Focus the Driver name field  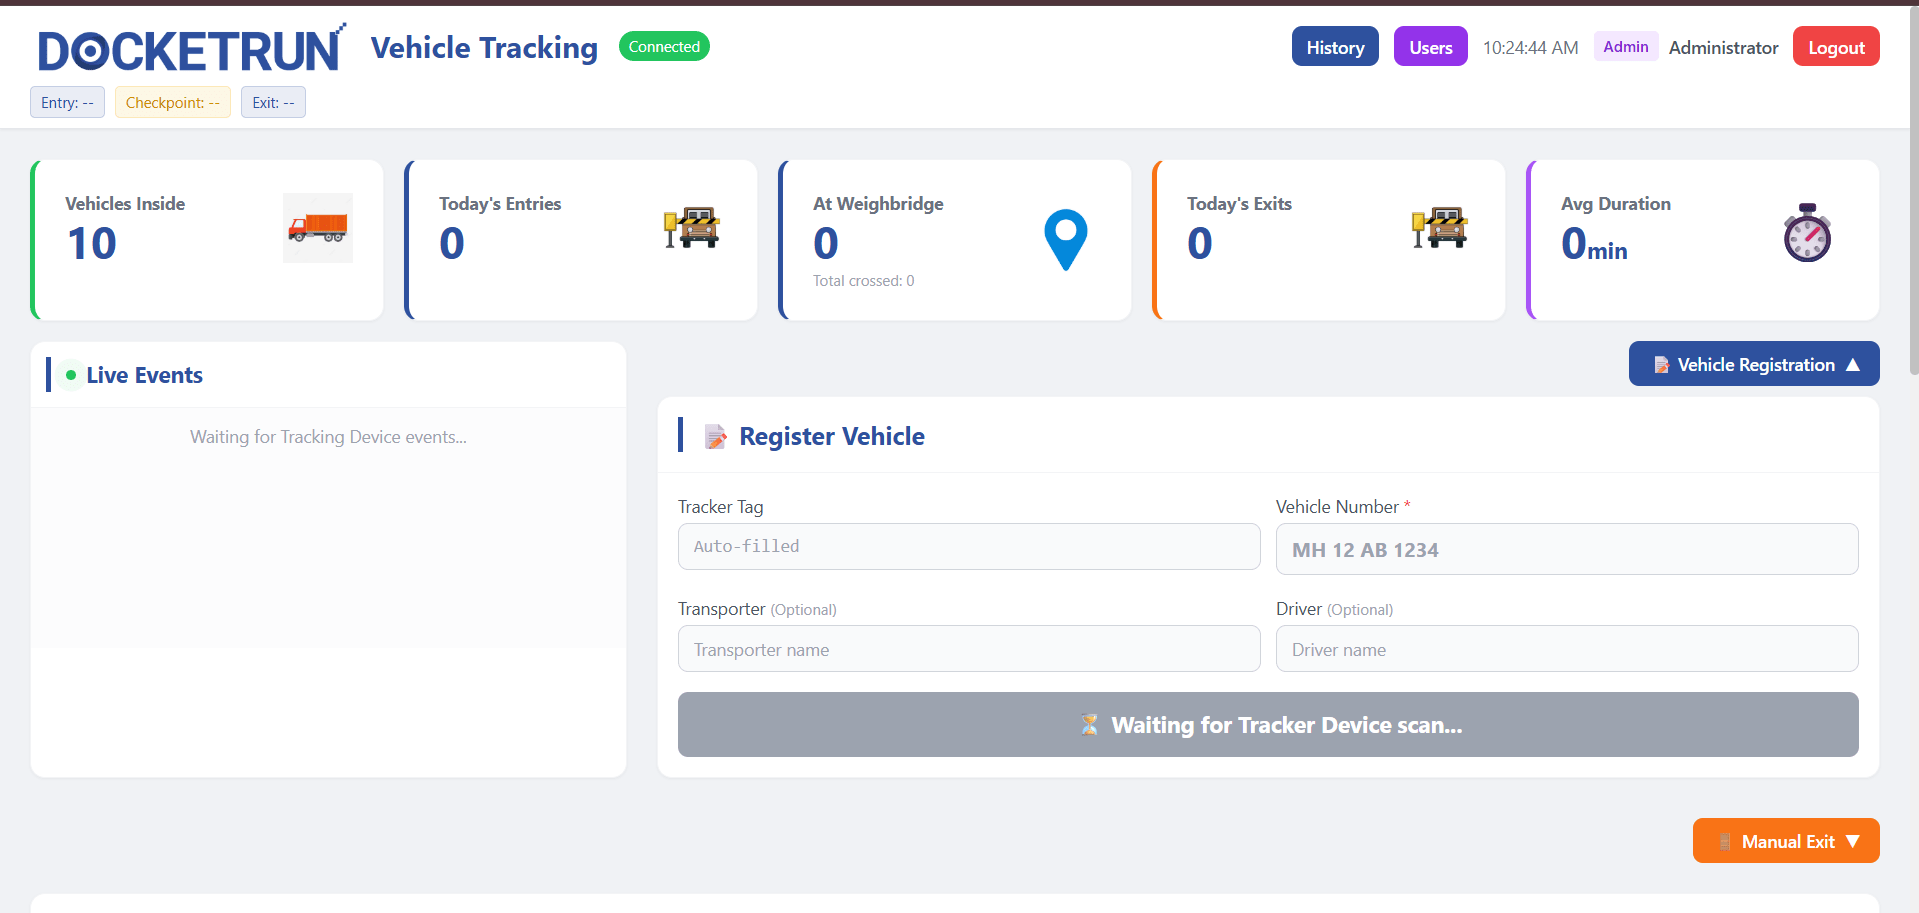(1566, 650)
